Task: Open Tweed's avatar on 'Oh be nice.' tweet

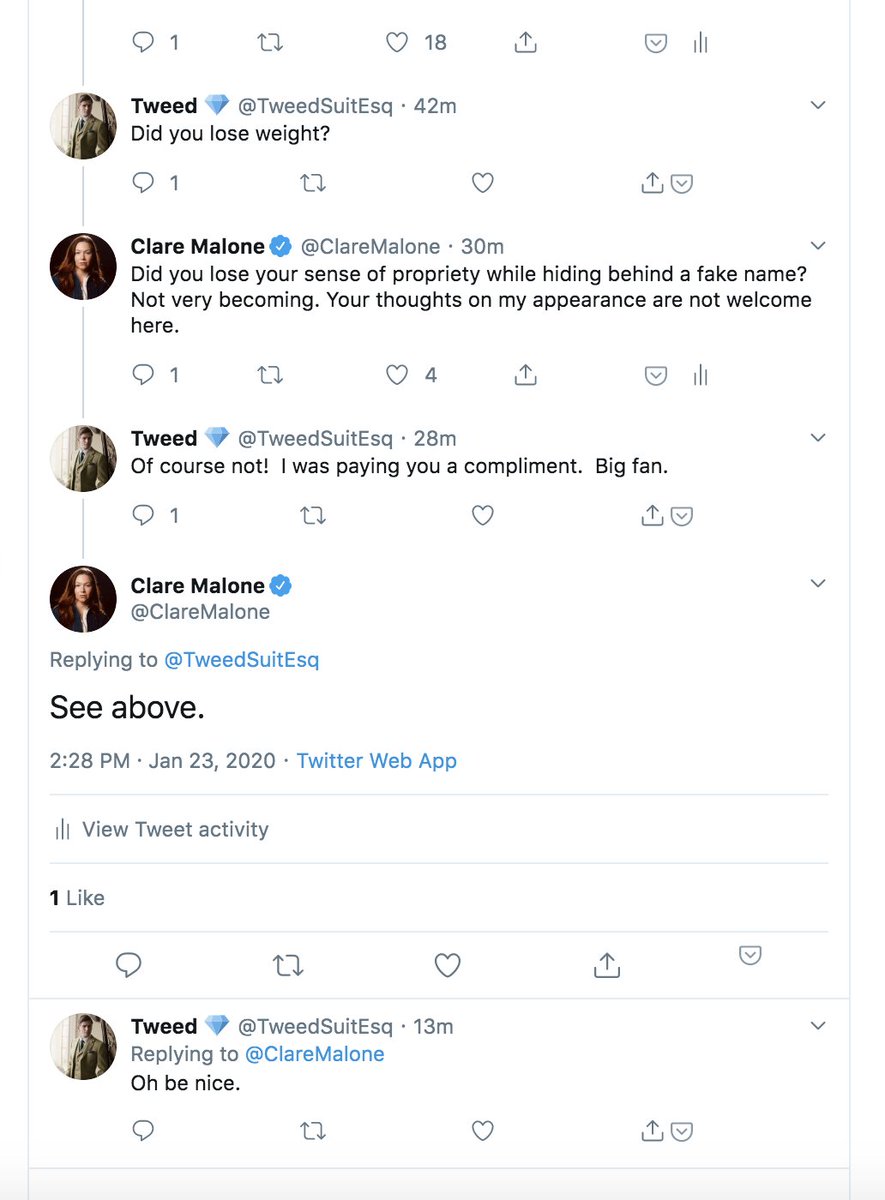Action: (x=83, y=1046)
